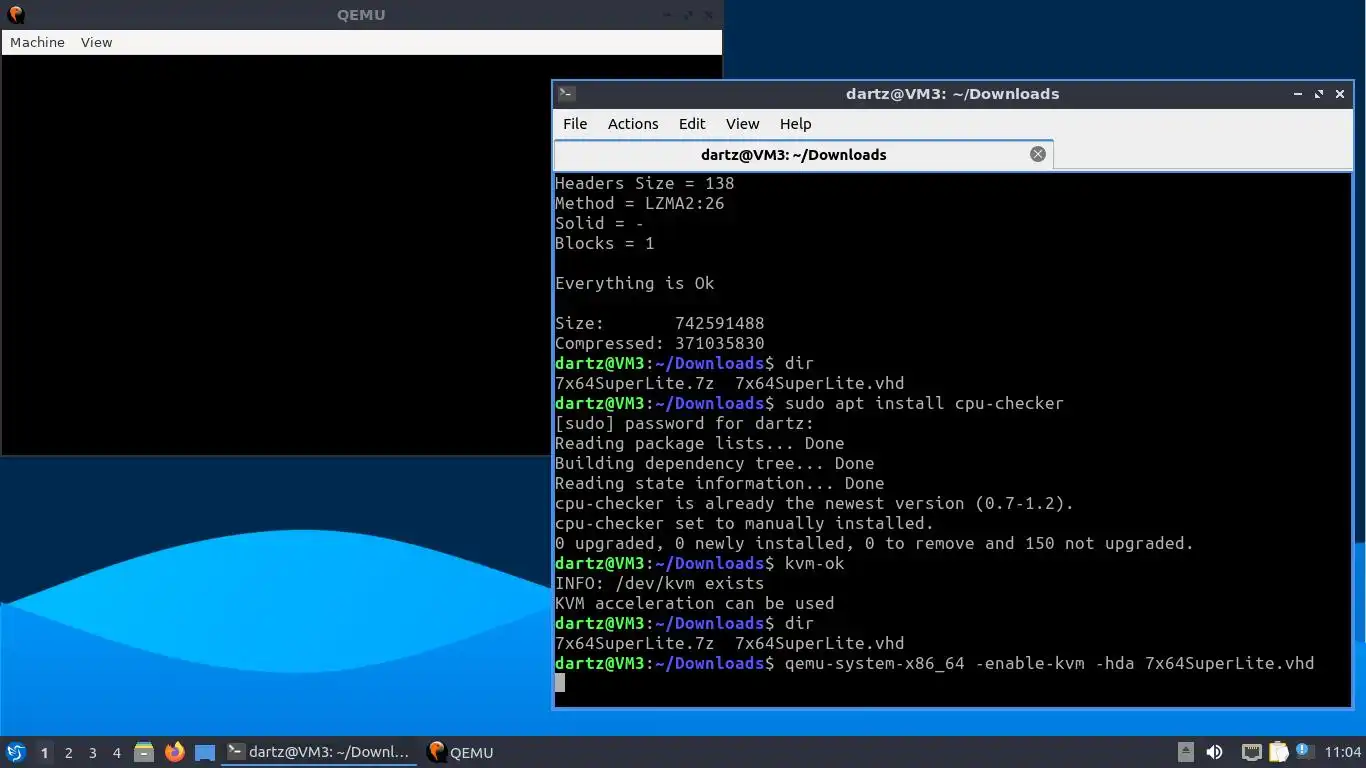
Task: Click the Size value 742591488
Action: pyautogui.click(x=720, y=323)
